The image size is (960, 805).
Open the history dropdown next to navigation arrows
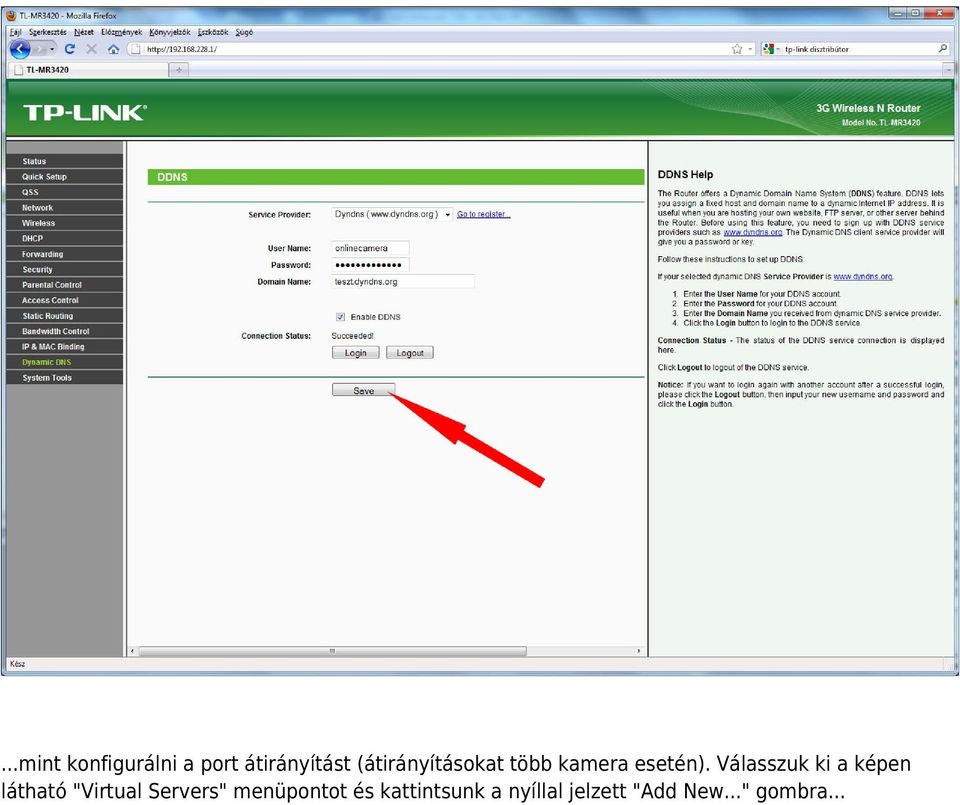pos(52,49)
